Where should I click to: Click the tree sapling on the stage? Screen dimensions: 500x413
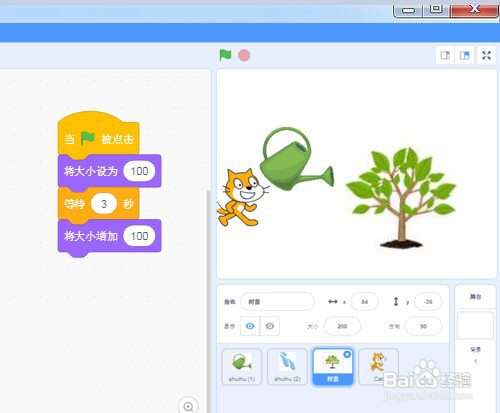pos(401,198)
